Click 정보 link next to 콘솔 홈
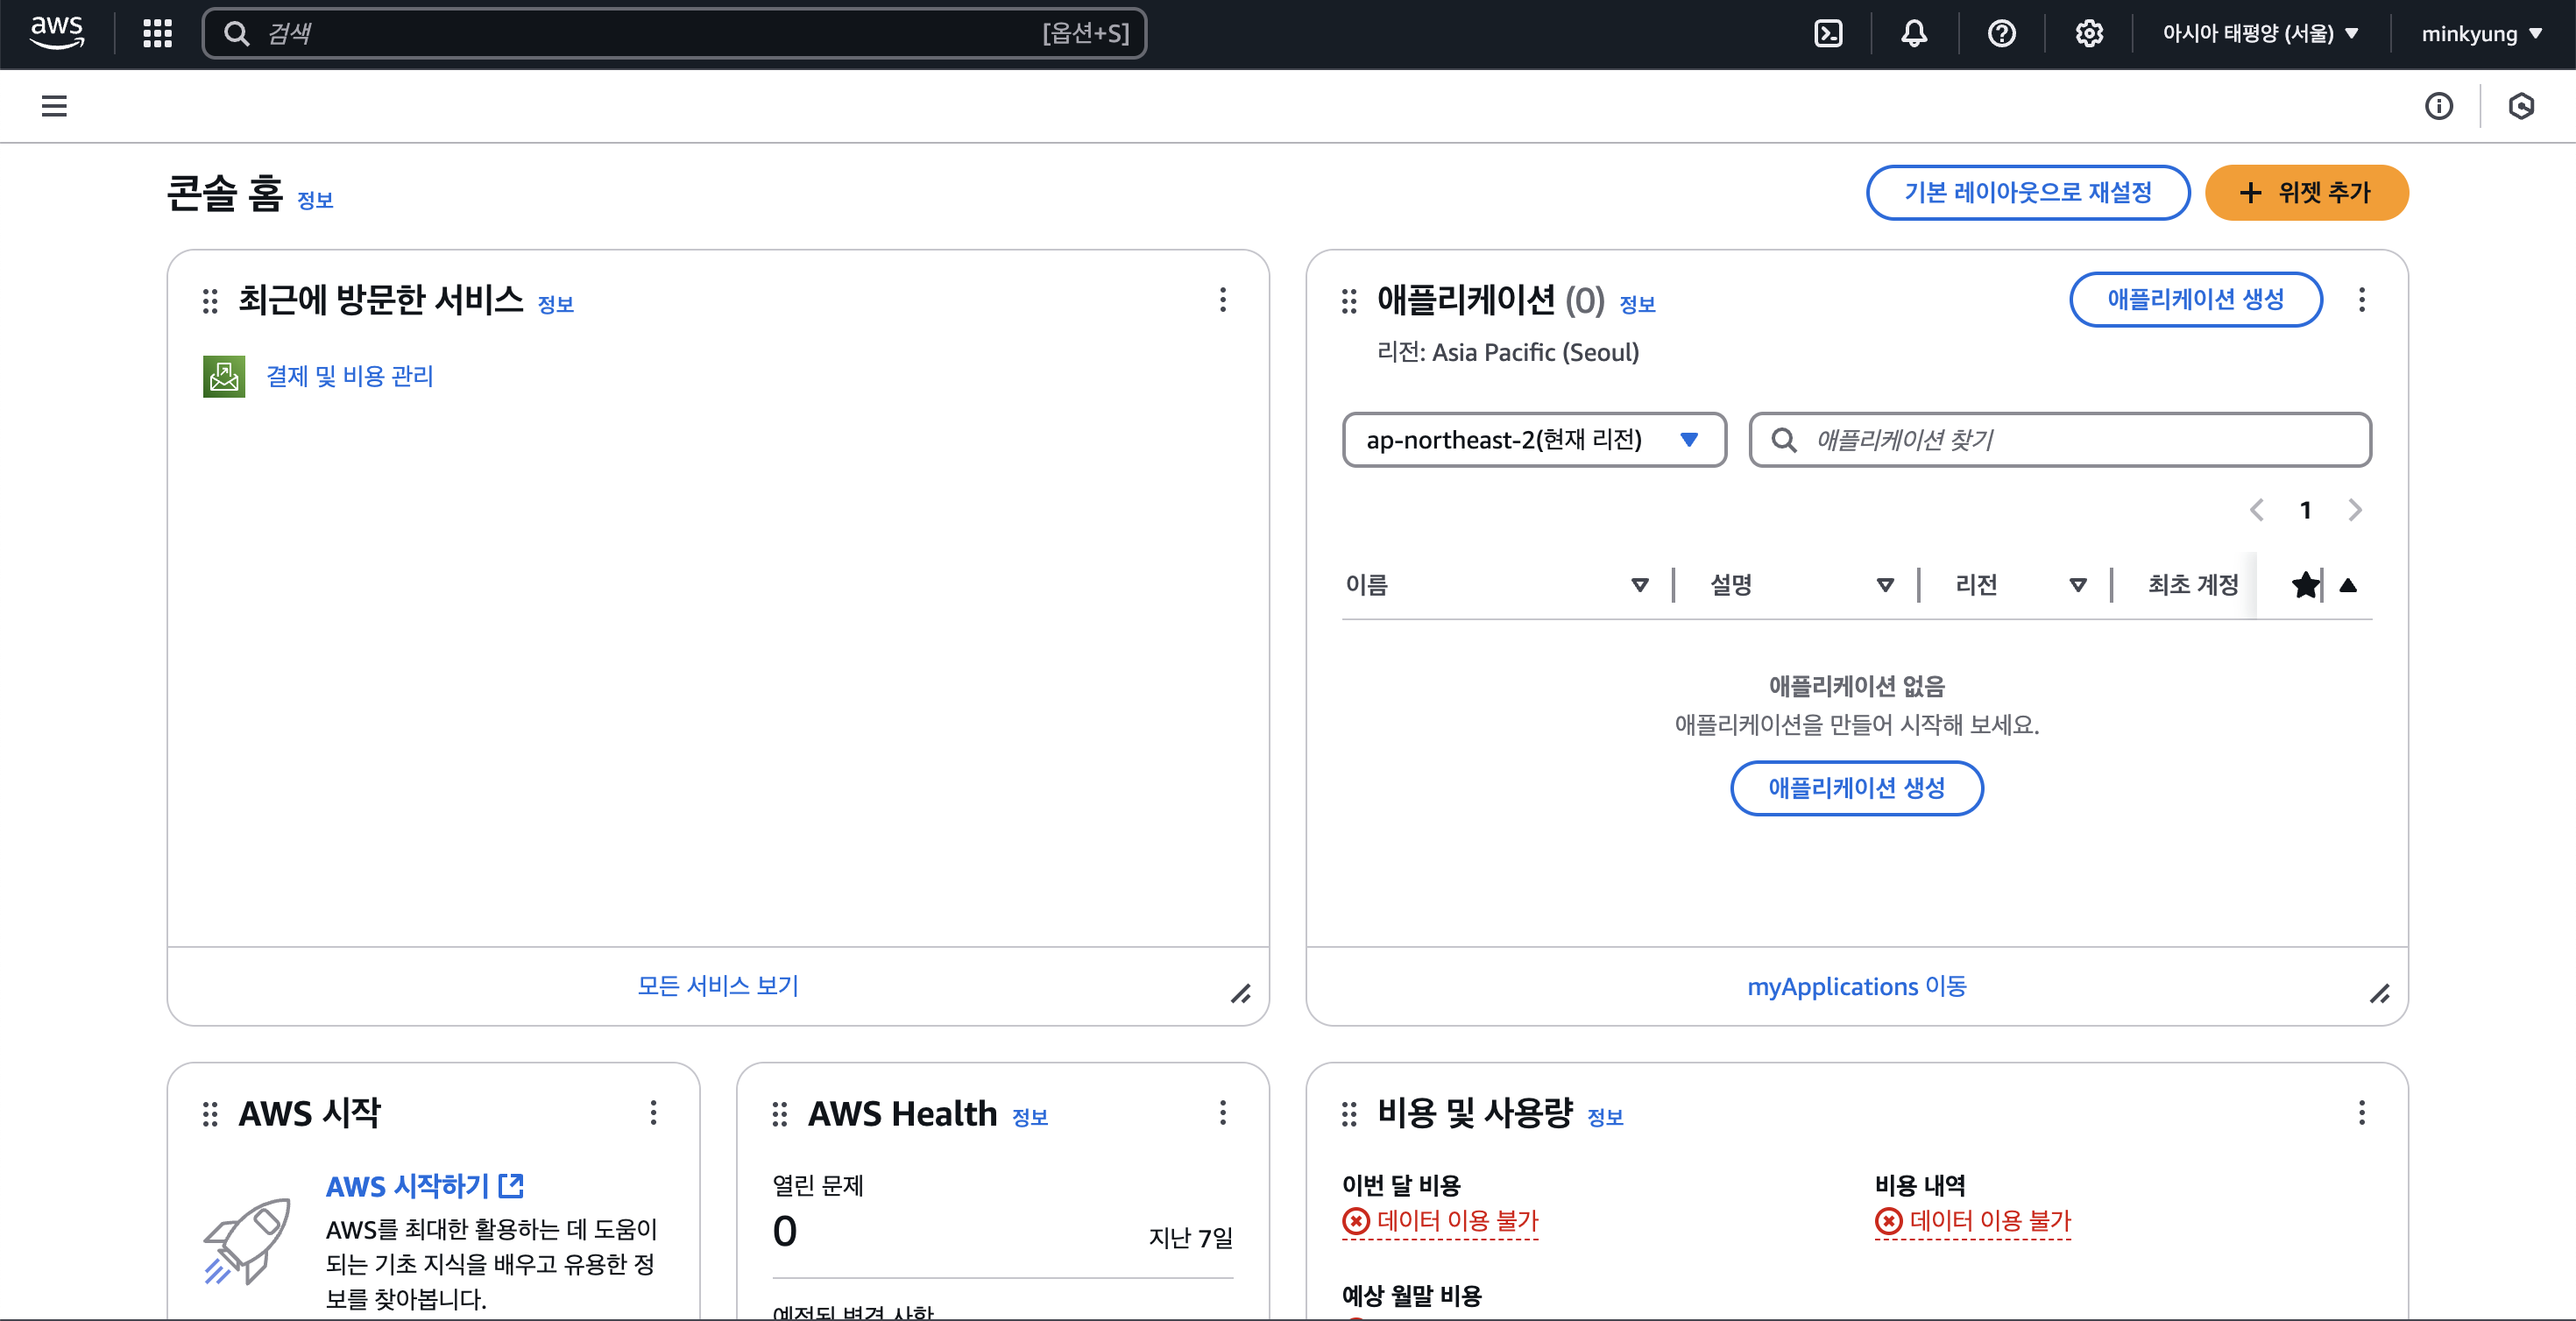 (x=315, y=200)
